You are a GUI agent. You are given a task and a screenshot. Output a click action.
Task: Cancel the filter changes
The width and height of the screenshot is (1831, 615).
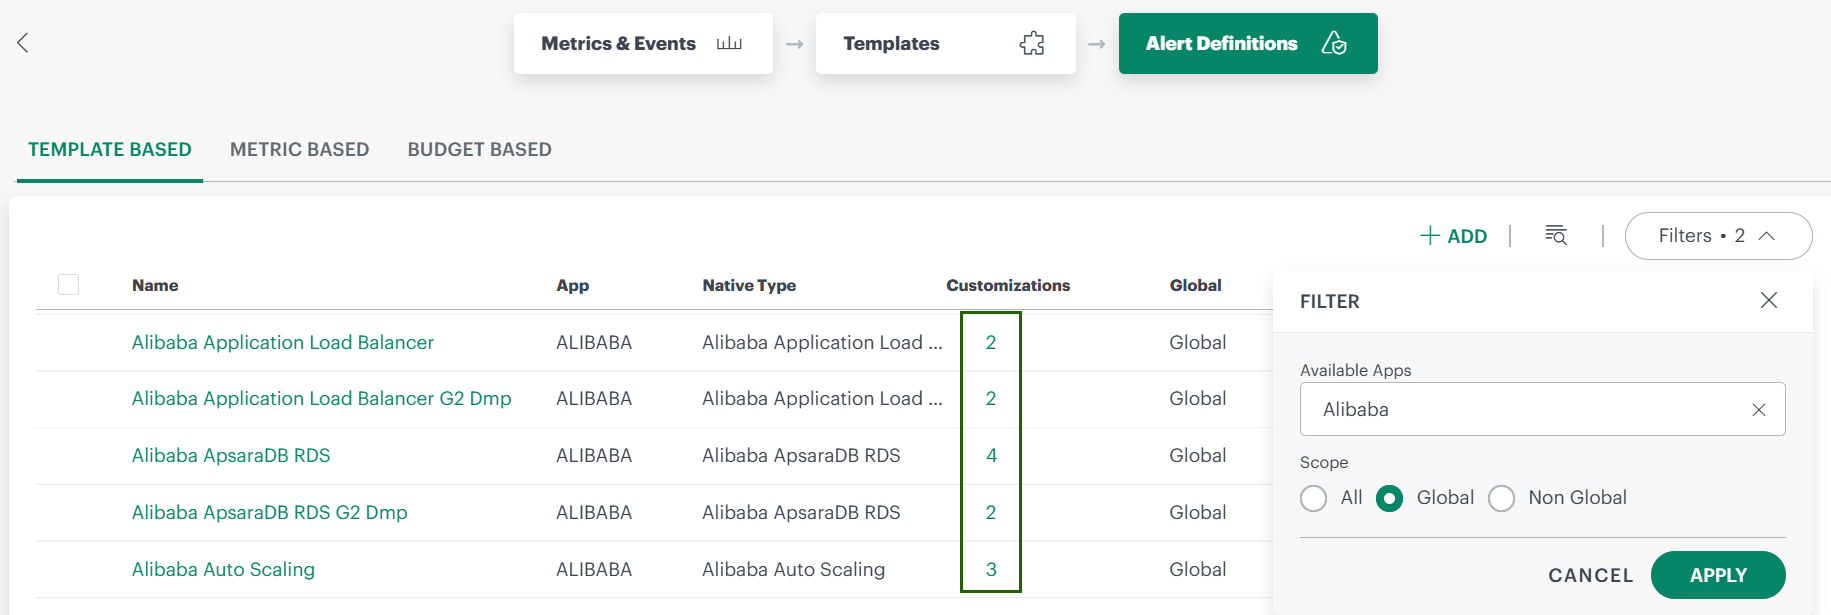(1590, 575)
